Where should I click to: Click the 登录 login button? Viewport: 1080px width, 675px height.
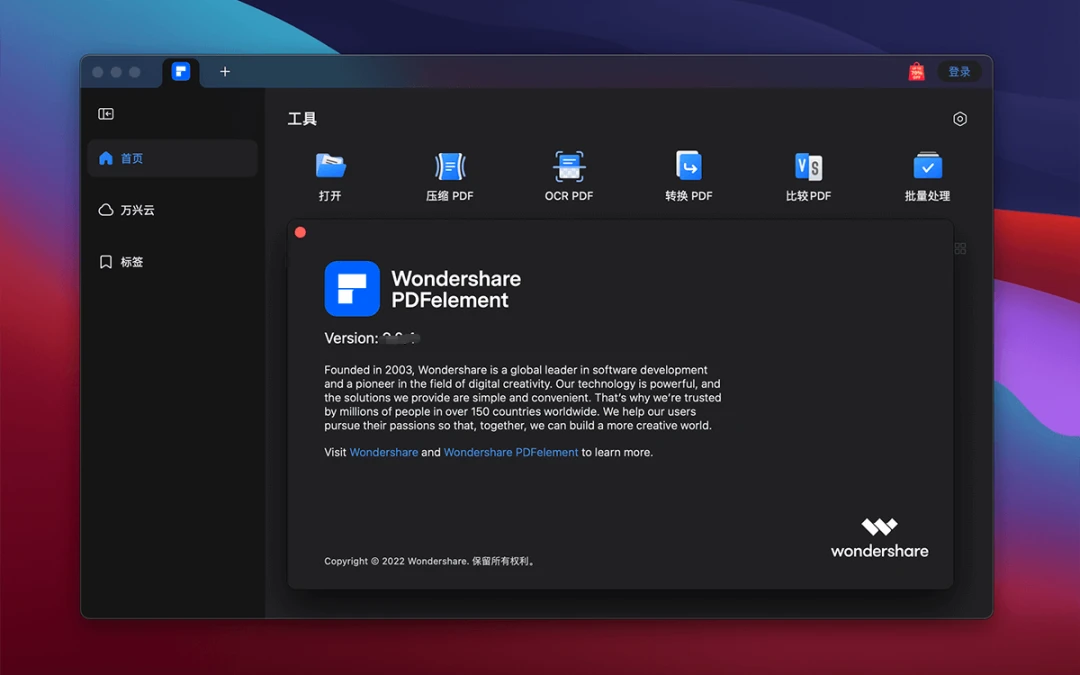click(959, 71)
